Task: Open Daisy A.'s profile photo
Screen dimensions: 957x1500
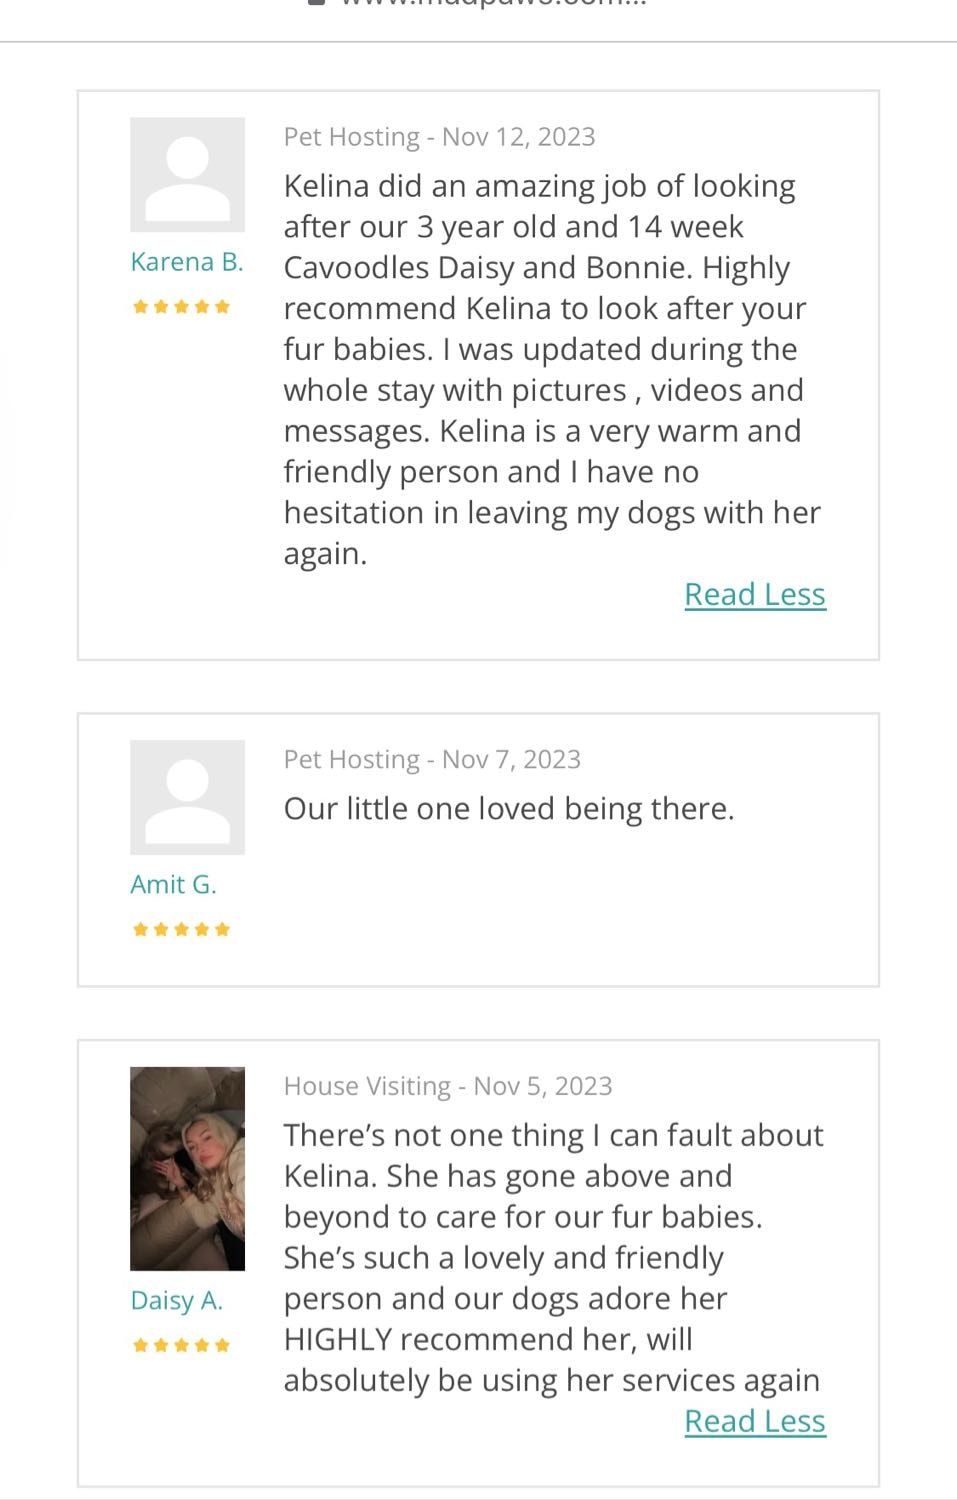Action: [x=187, y=1168]
